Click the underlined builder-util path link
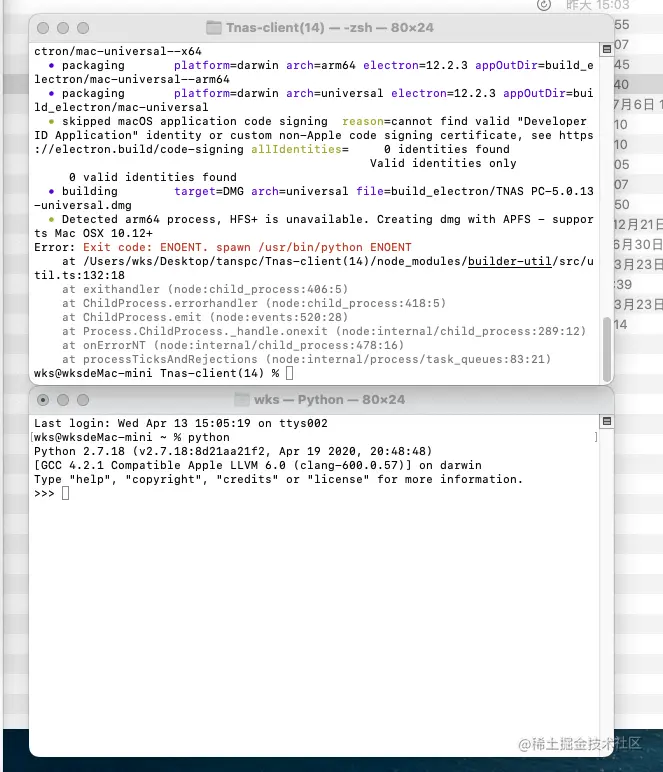The image size is (663, 772). pos(509,261)
